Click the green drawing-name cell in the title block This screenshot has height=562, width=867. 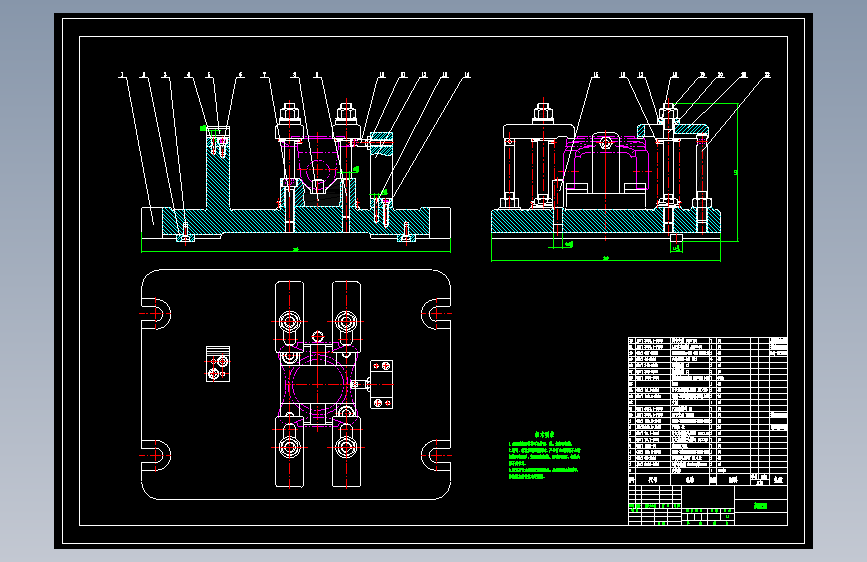(x=761, y=506)
